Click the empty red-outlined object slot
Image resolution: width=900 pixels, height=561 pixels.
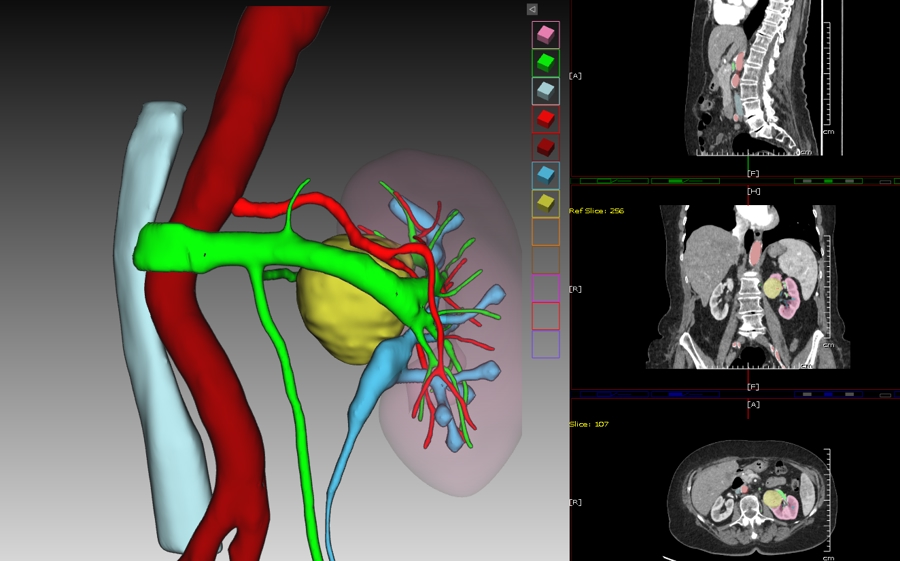point(545,316)
